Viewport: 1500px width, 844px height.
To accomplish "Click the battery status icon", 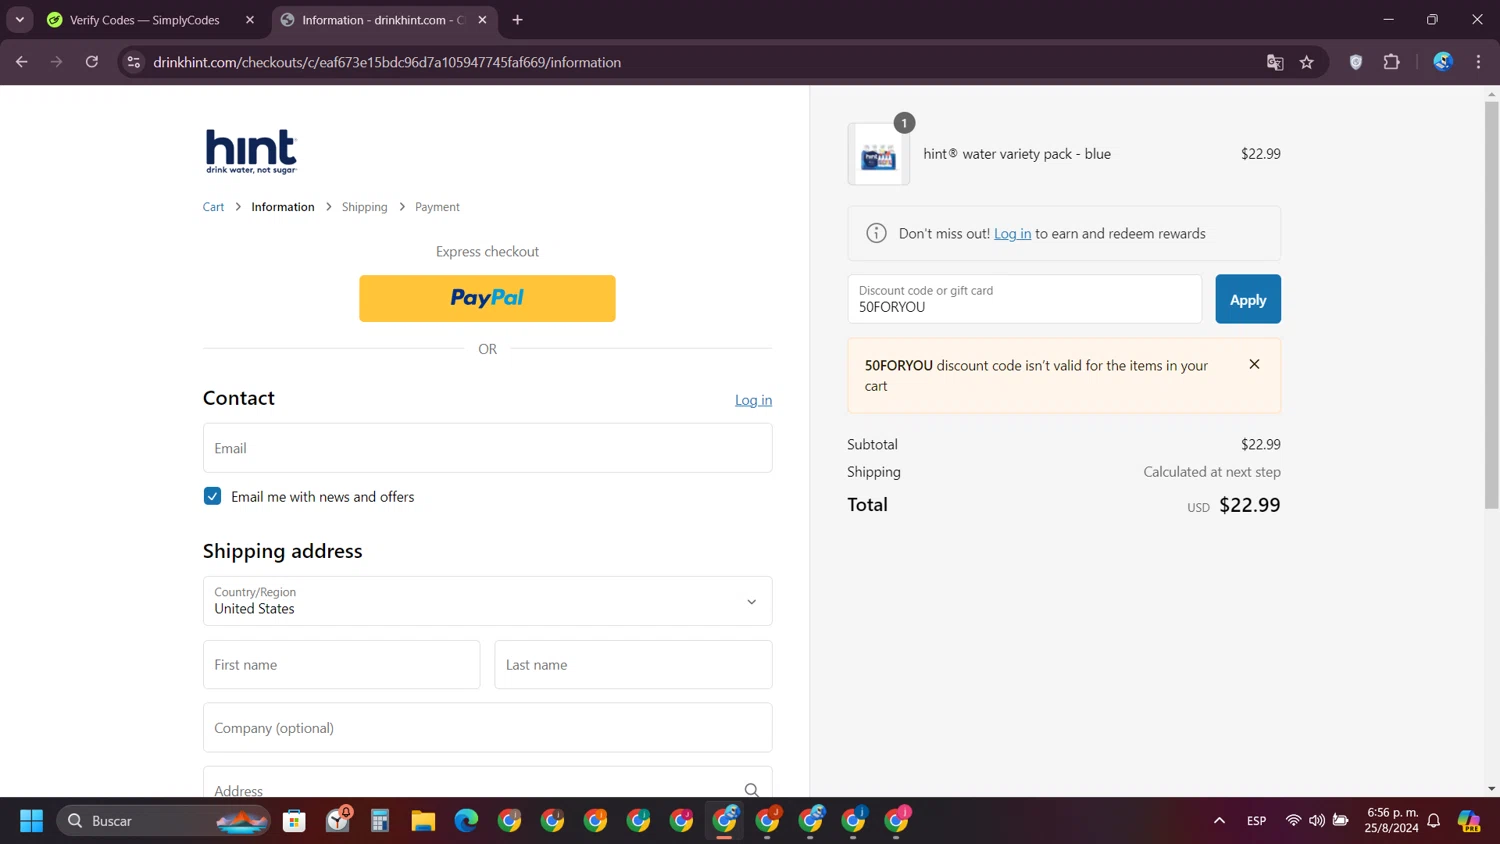I will coord(1341,821).
